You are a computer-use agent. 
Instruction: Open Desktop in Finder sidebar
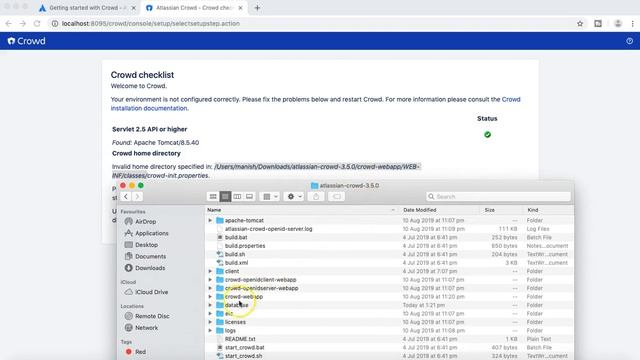(141, 245)
